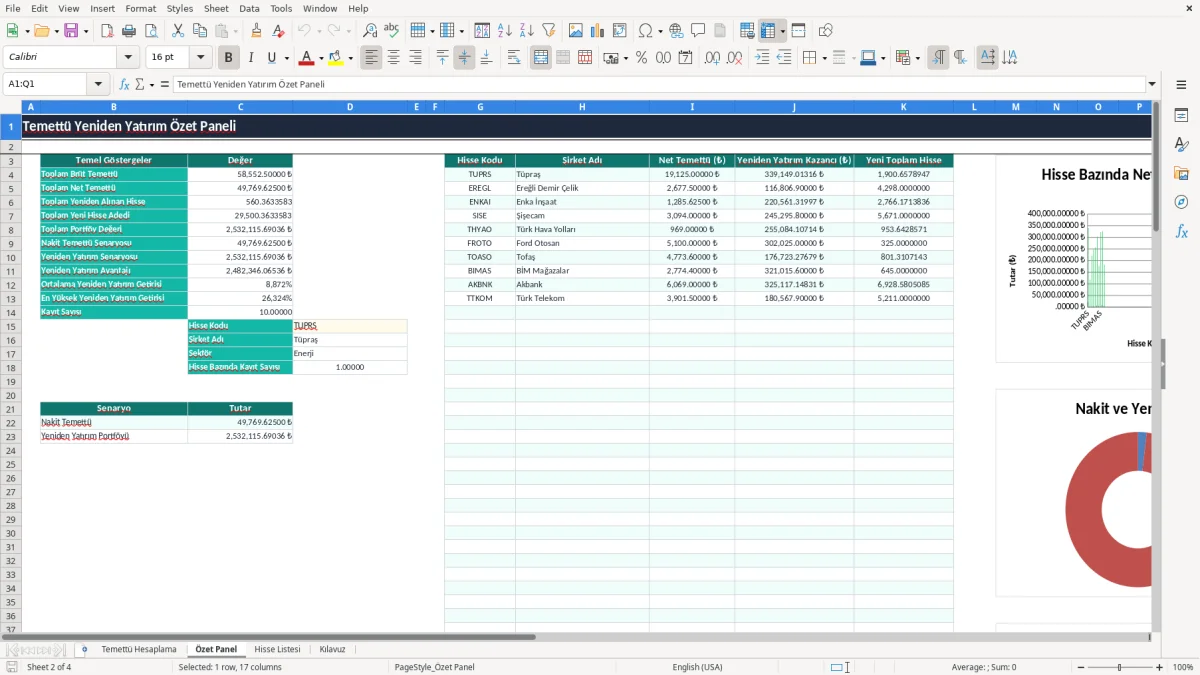Open Background Color dropdown arrow
The width and height of the screenshot is (1200, 675).
pos(350,58)
